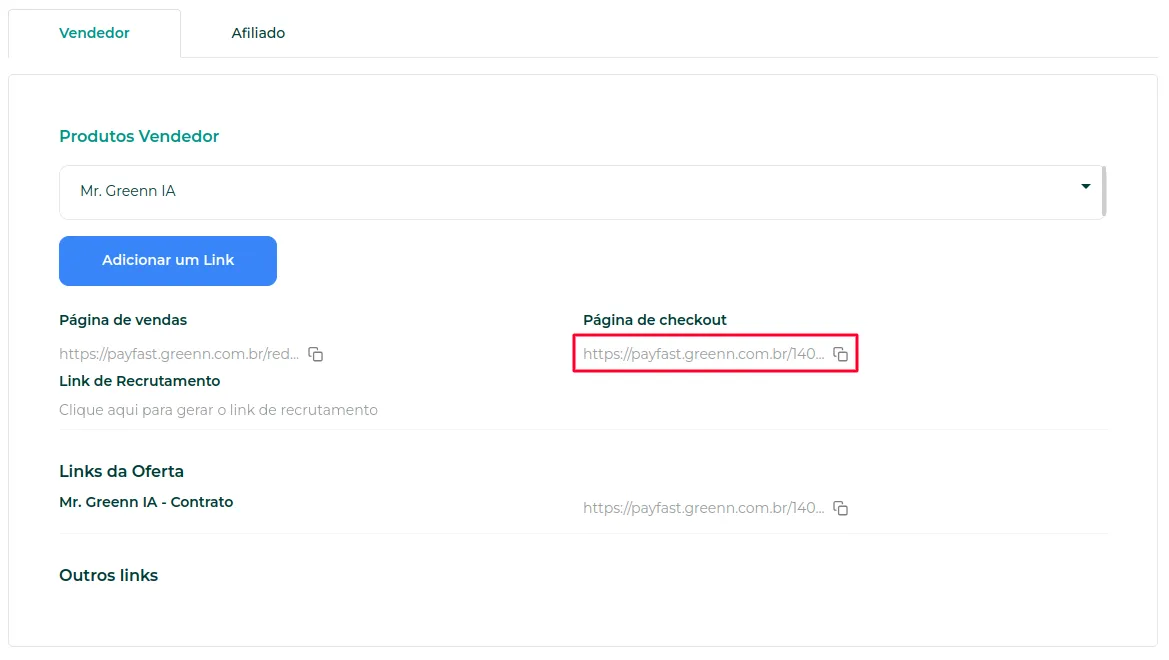Copy the Página de vendas link
1169x660 pixels.
[x=316, y=354]
